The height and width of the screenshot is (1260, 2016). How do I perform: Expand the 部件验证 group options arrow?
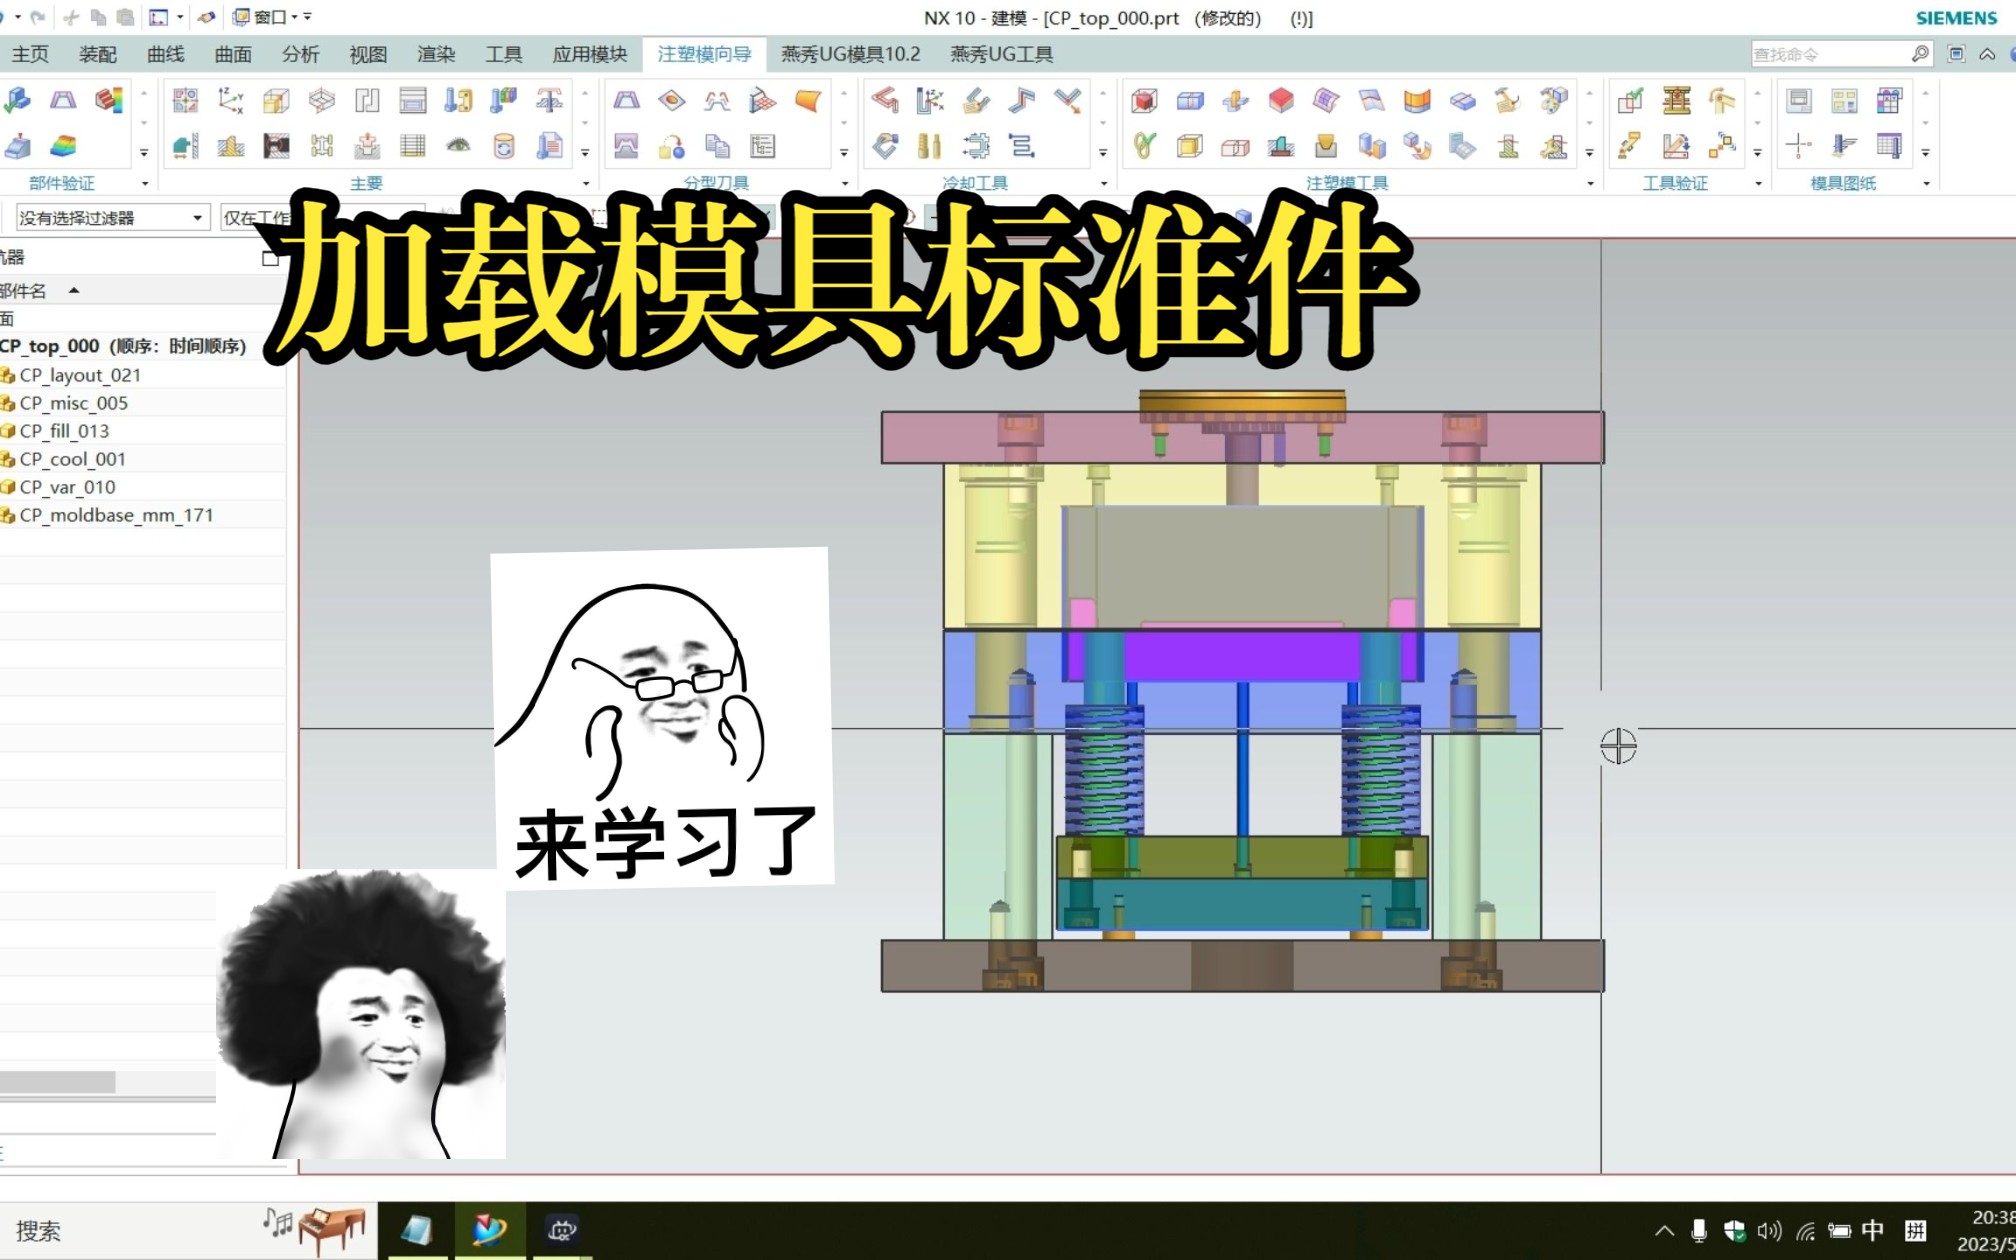pyautogui.click(x=145, y=183)
